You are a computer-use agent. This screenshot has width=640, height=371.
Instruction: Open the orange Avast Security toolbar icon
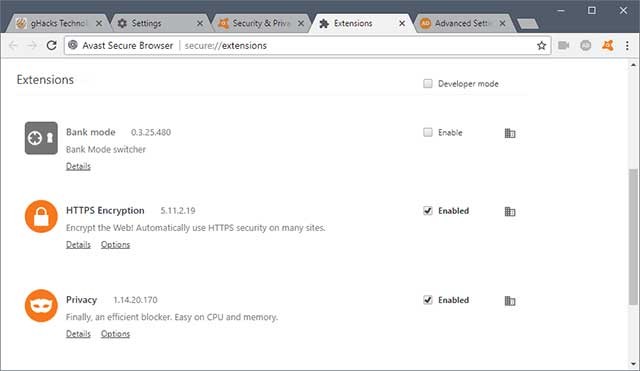click(x=608, y=45)
